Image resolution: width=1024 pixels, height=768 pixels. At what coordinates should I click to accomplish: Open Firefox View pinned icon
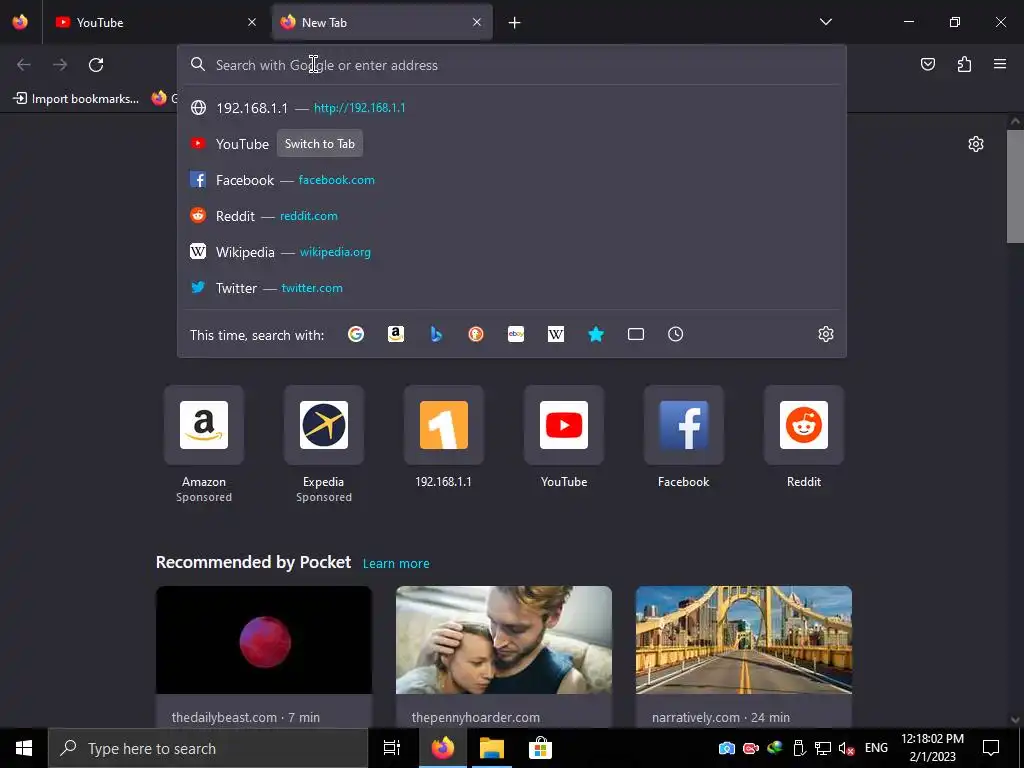(x=20, y=22)
